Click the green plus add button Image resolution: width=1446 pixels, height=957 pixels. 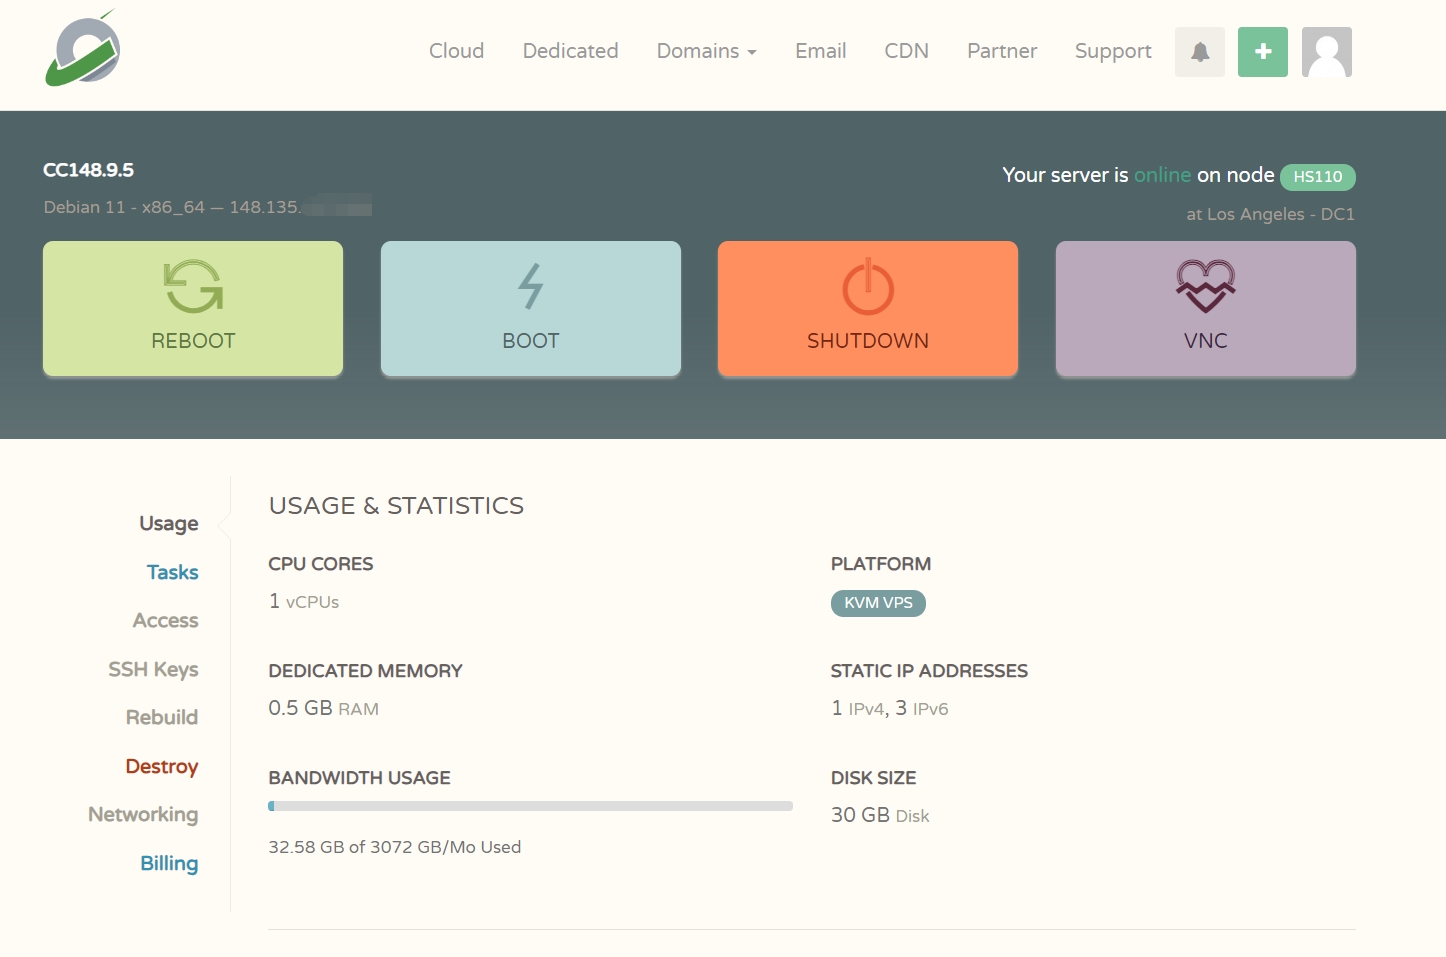[1263, 52]
